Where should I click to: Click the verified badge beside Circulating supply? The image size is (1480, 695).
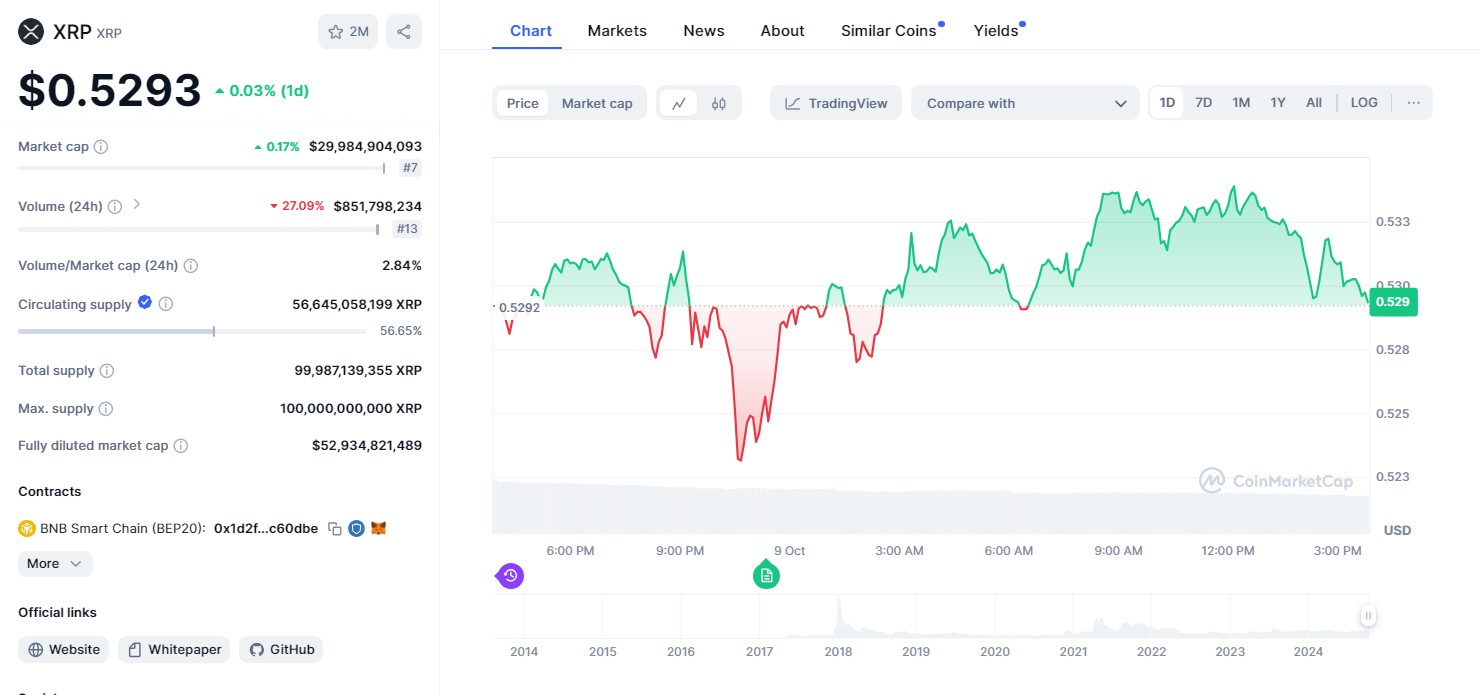[145, 302]
